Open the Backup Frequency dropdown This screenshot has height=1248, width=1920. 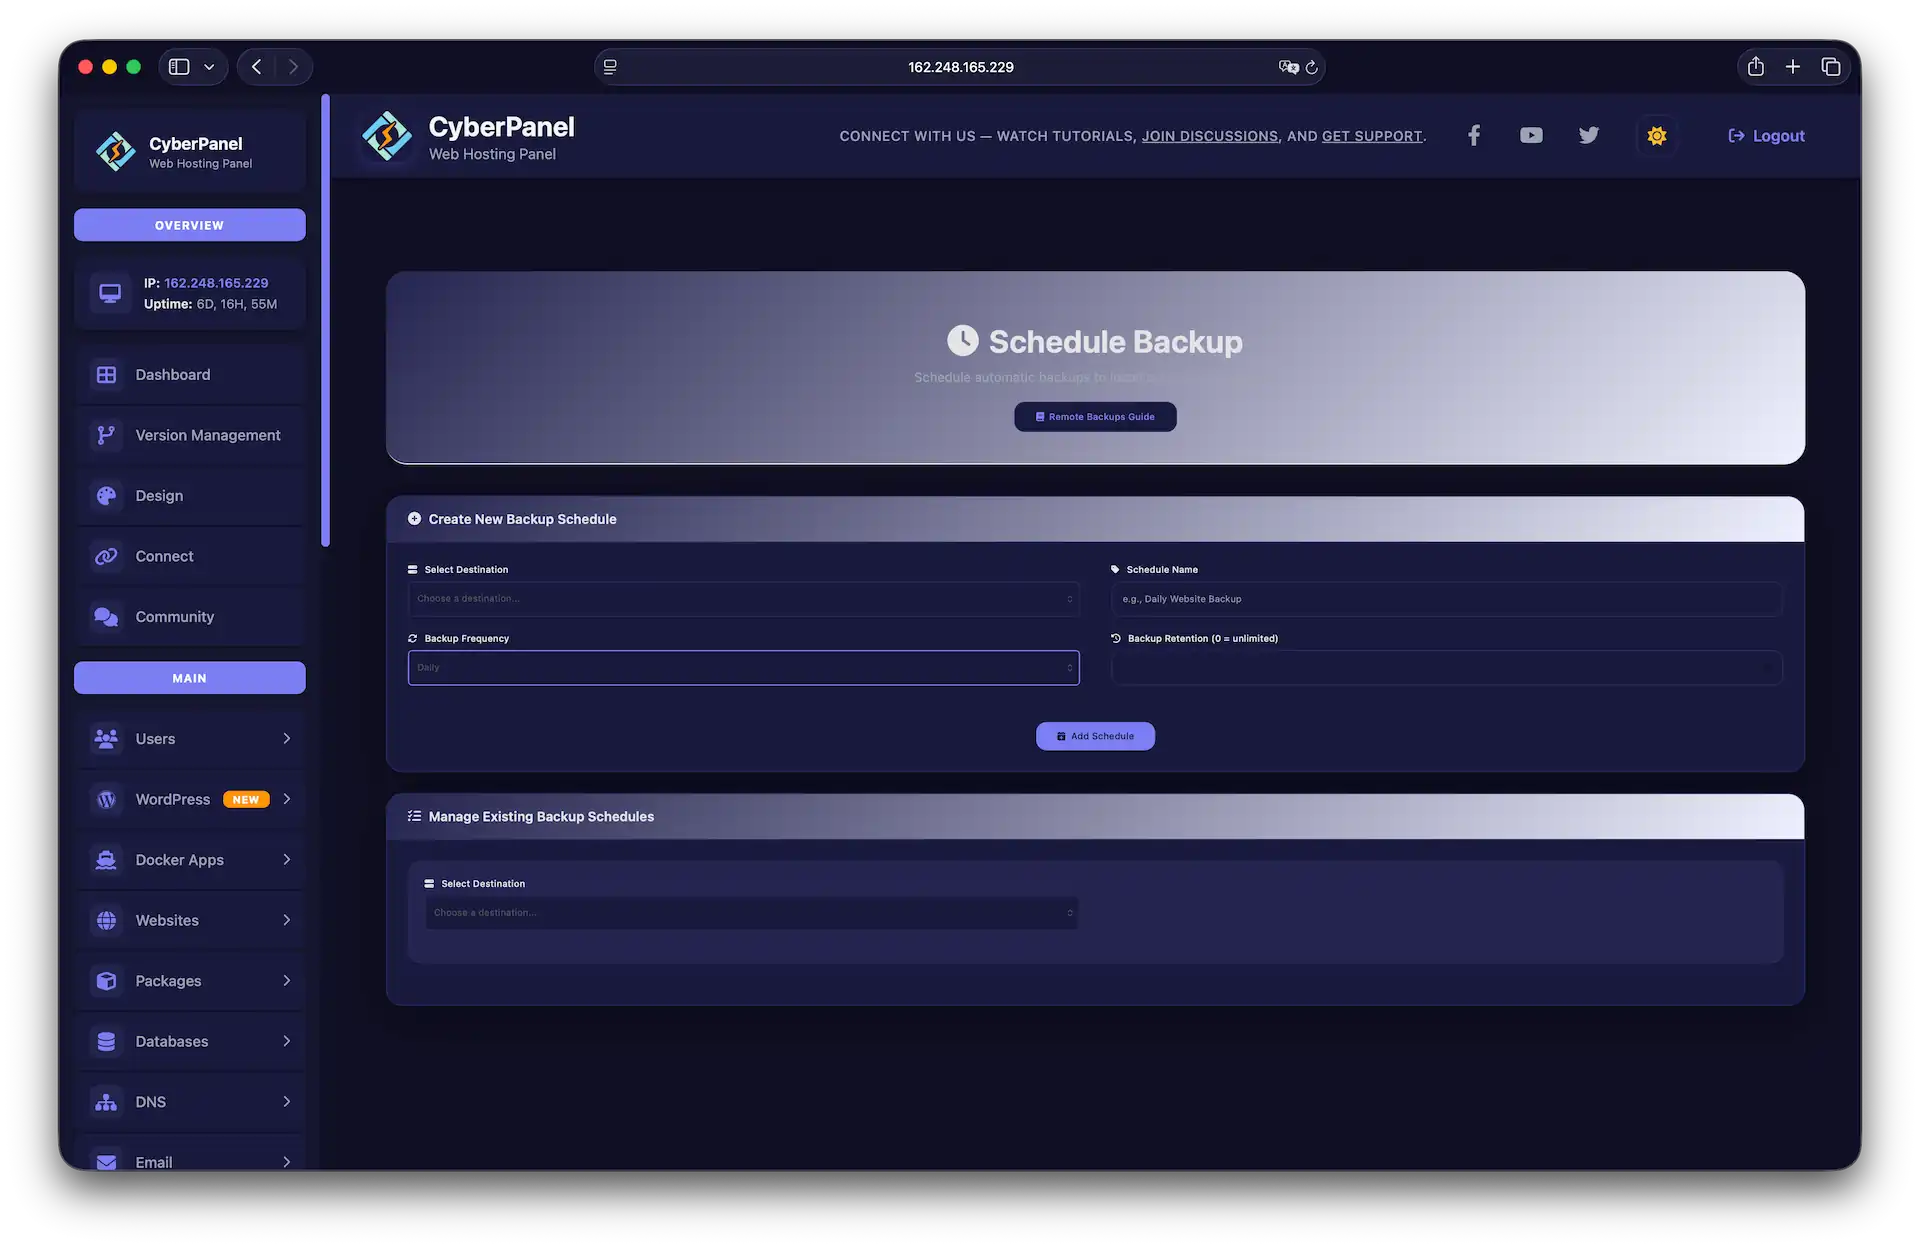click(x=743, y=667)
